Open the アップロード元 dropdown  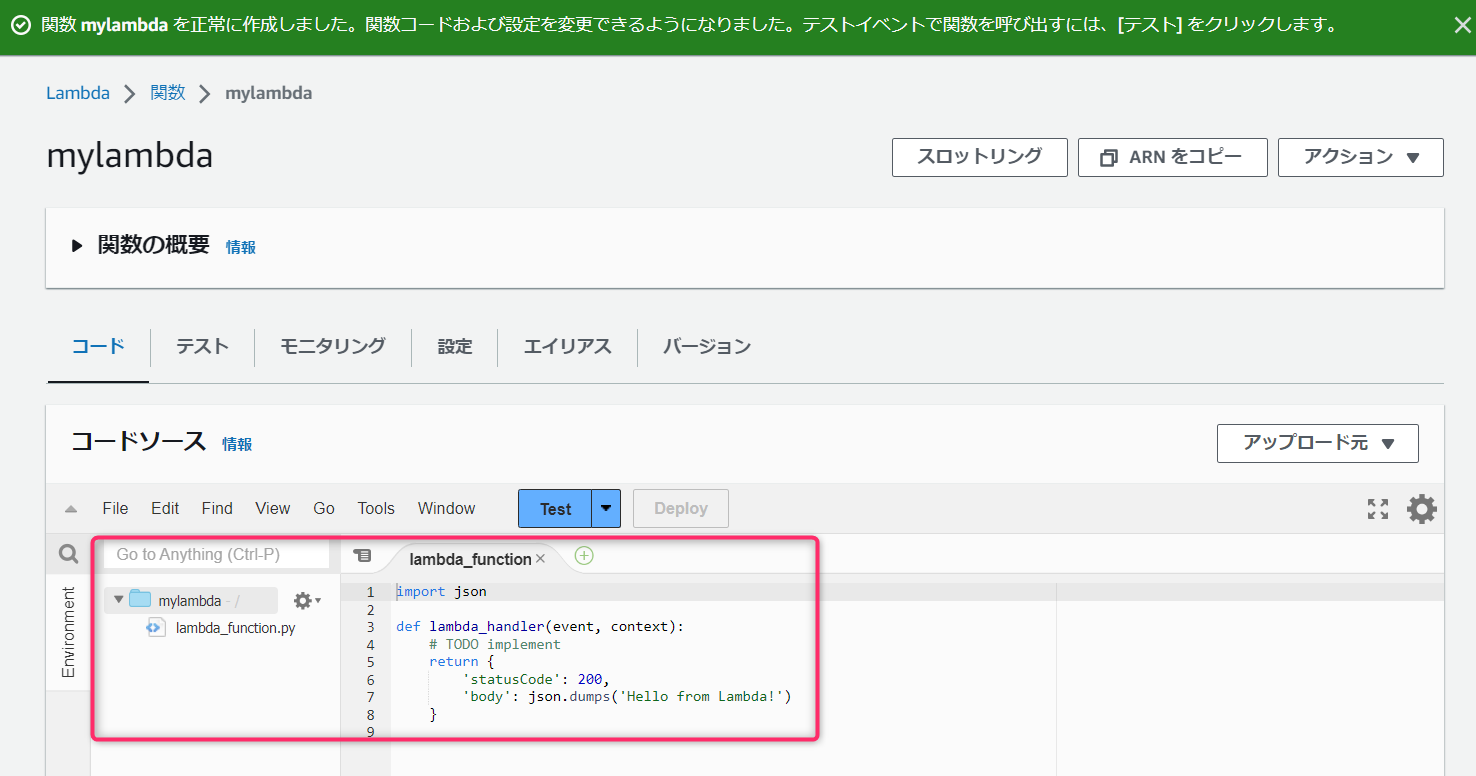pyautogui.click(x=1317, y=443)
